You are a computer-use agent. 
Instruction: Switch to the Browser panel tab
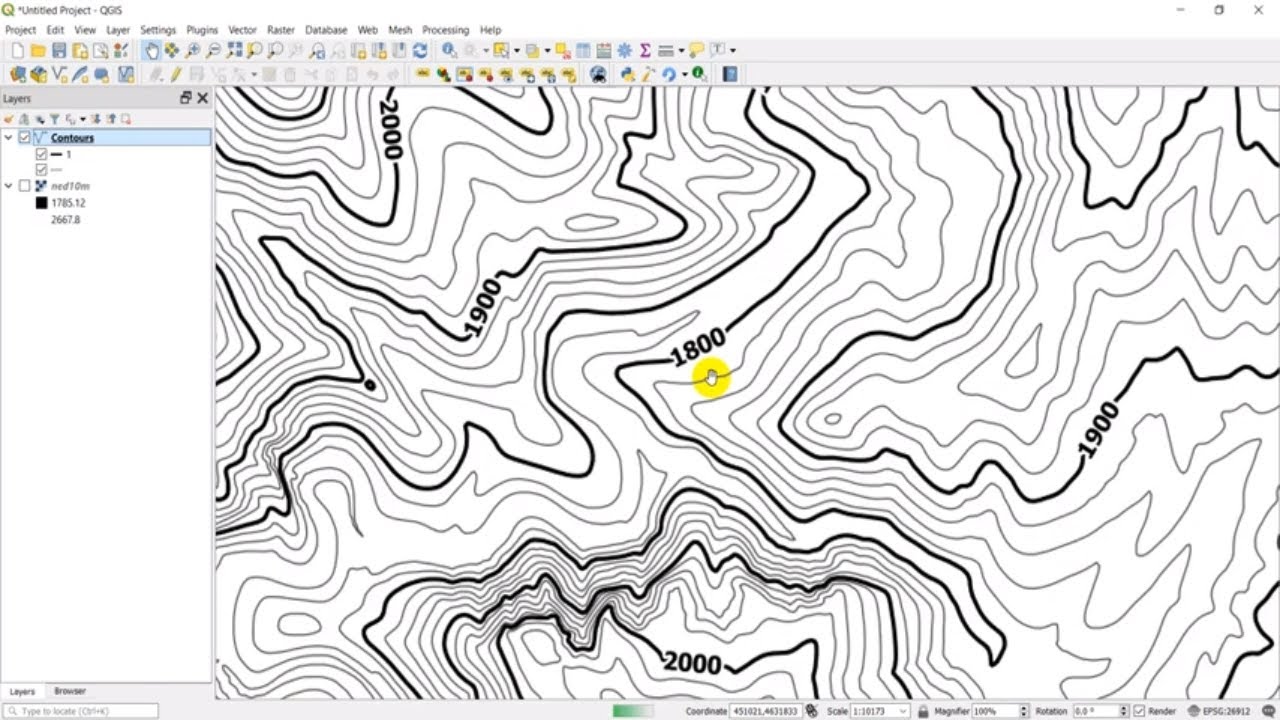tap(70, 691)
